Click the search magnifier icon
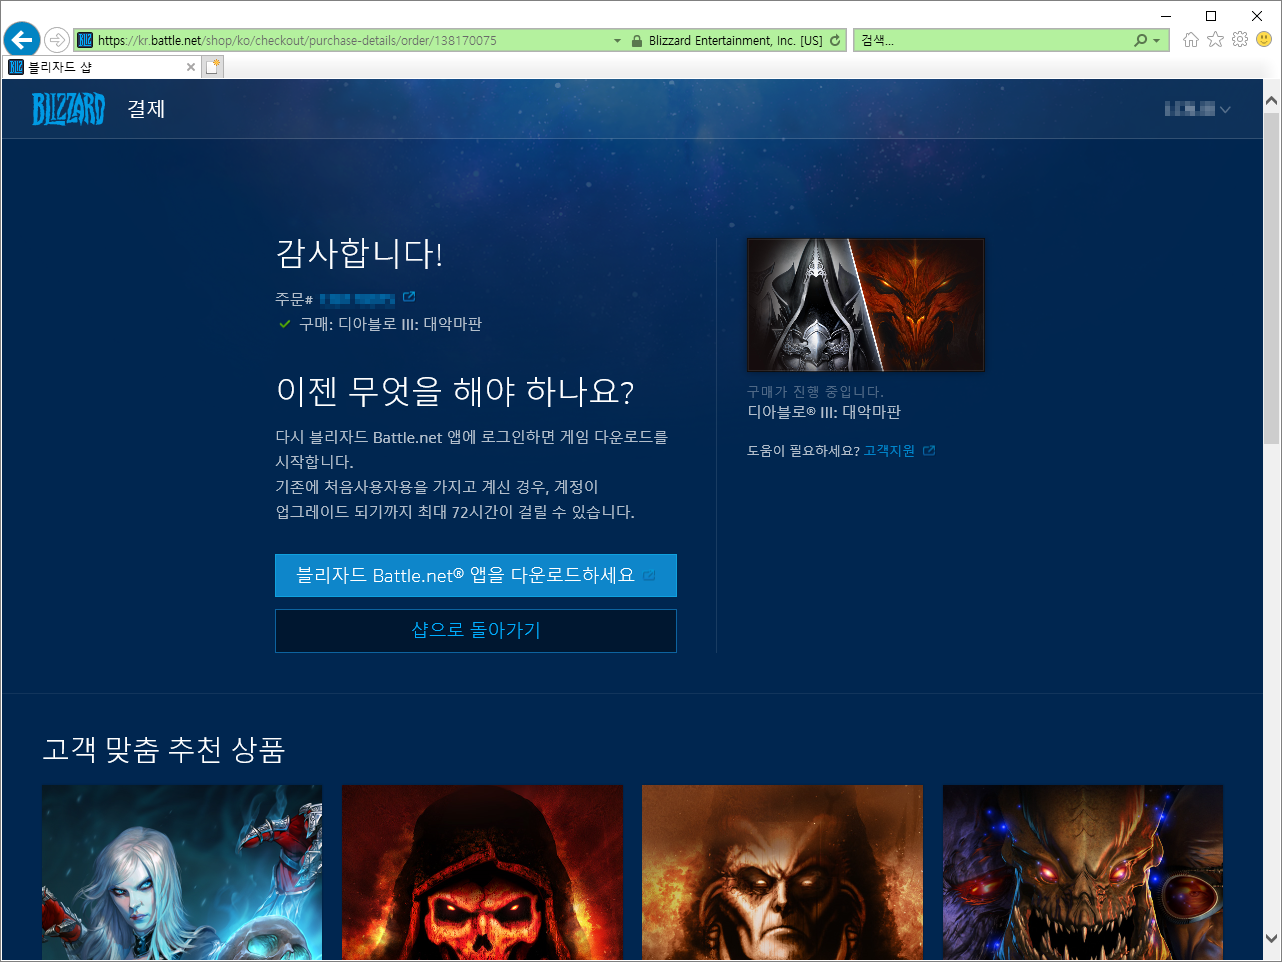 pyautogui.click(x=1141, y=41)
